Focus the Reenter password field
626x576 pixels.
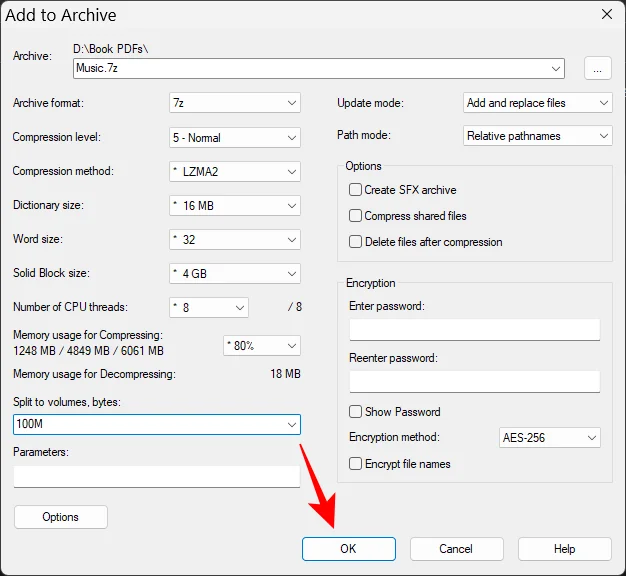coord(475,382)
